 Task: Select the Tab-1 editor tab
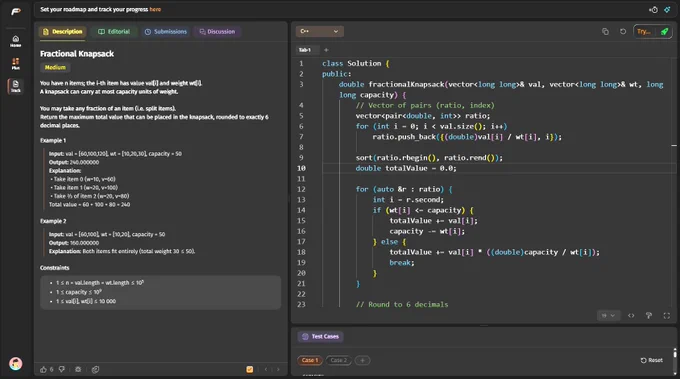click(x=305, y=50)
